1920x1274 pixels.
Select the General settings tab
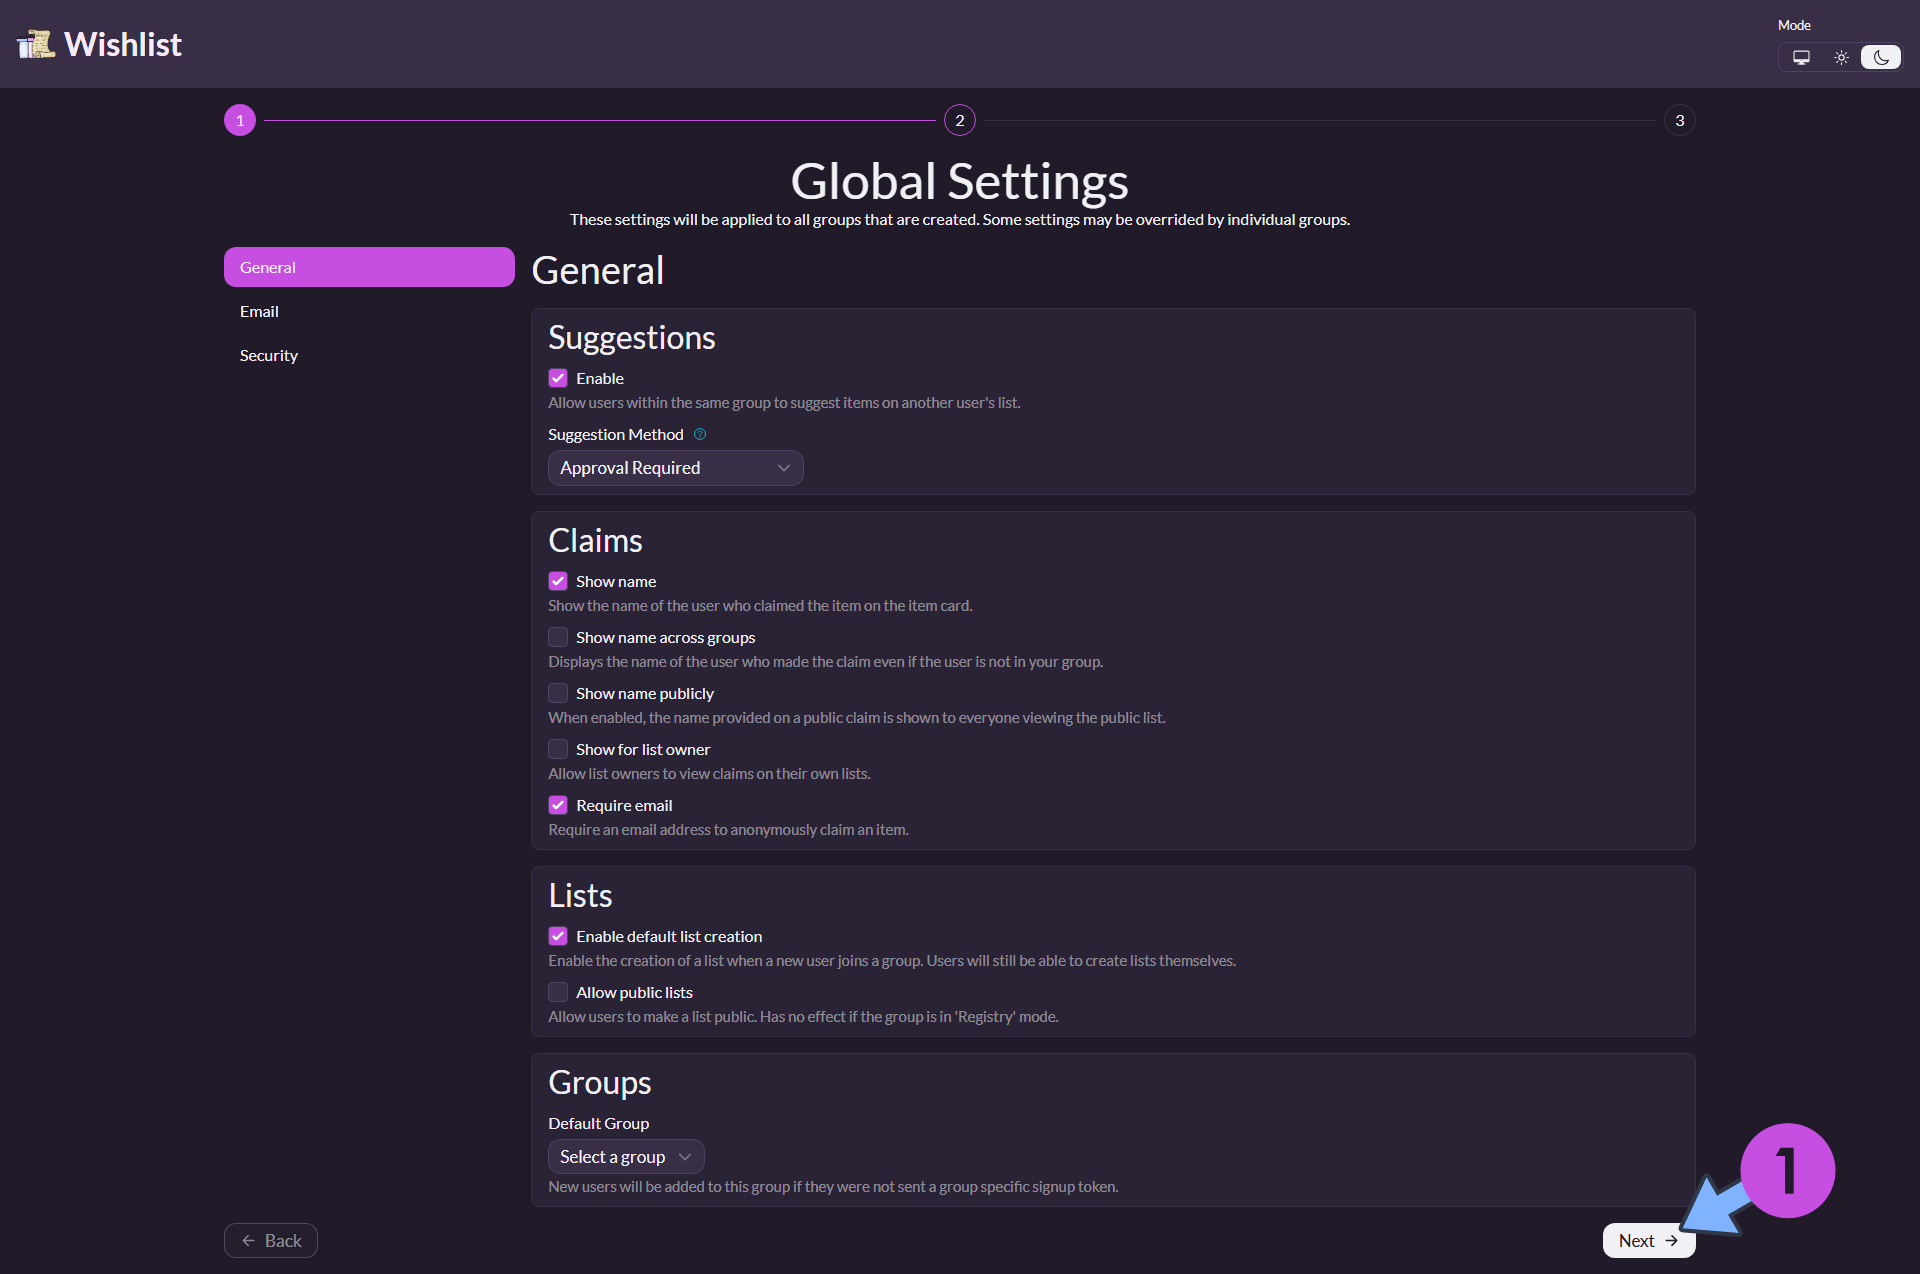click(x=369, y=267)
